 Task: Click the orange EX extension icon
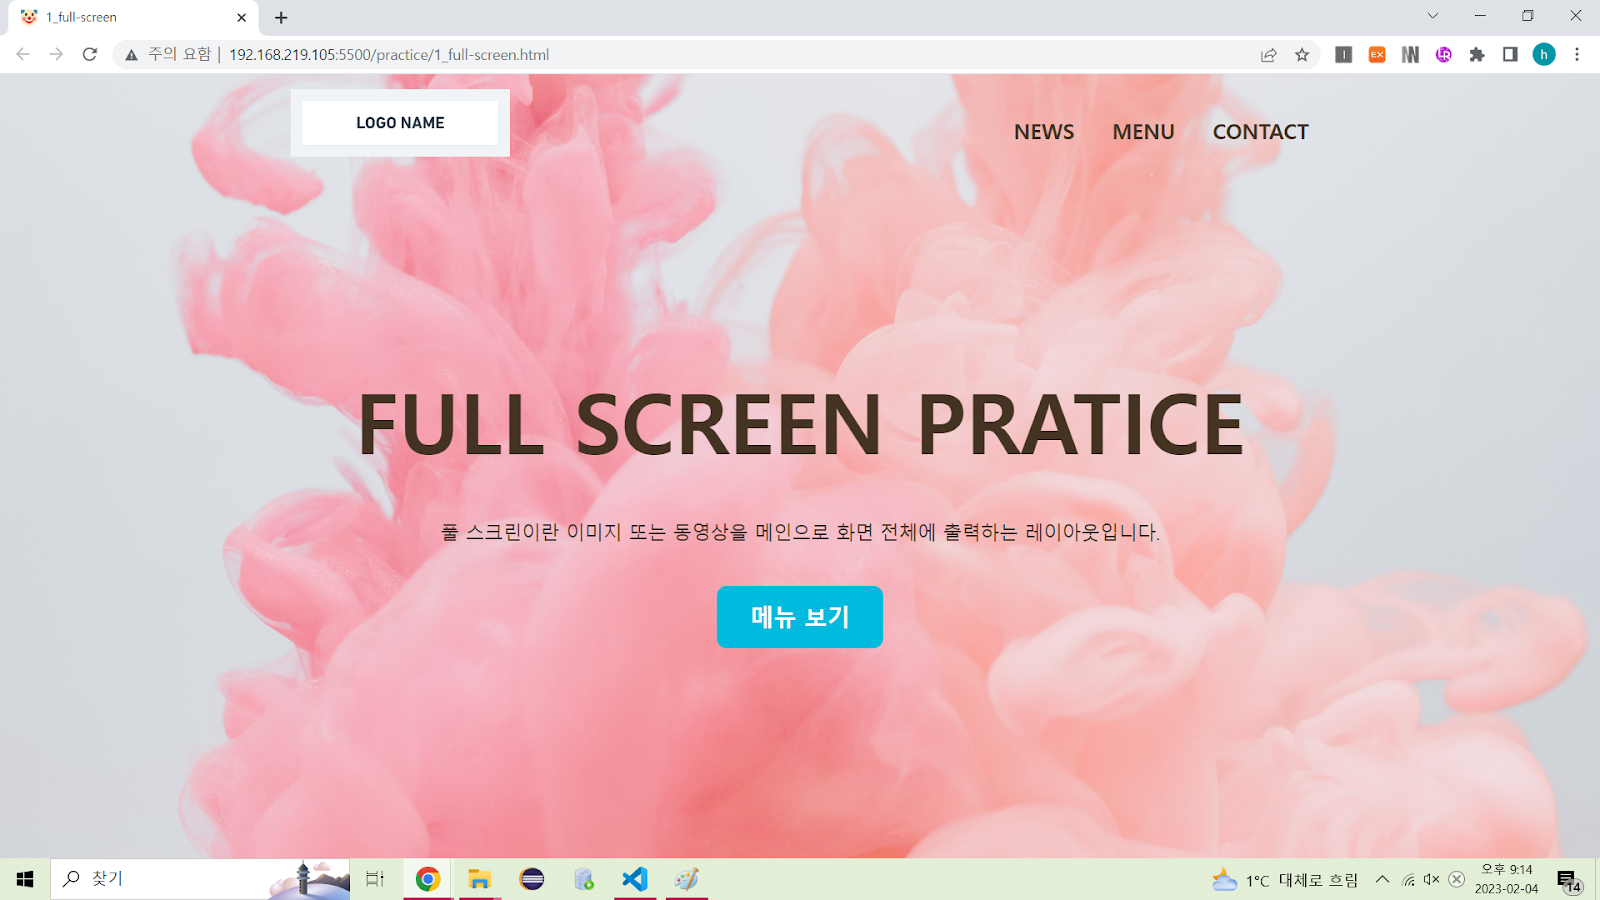pos(1377,55)
